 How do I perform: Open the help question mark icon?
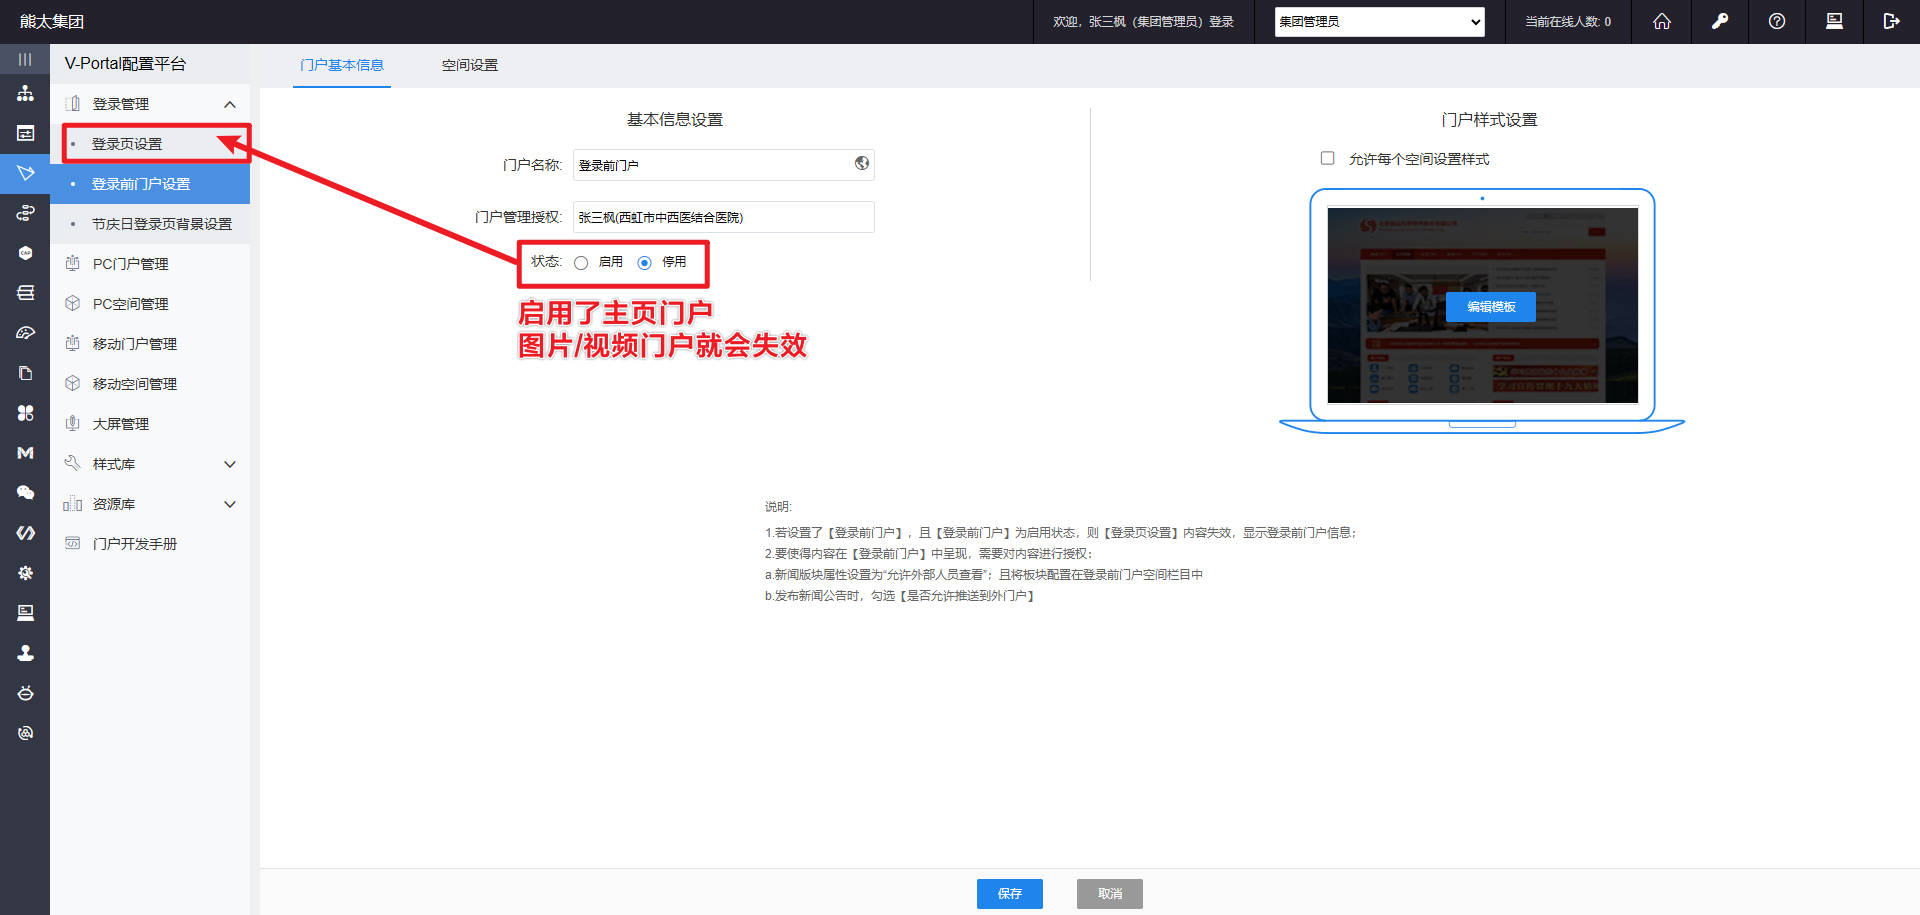1777,21
